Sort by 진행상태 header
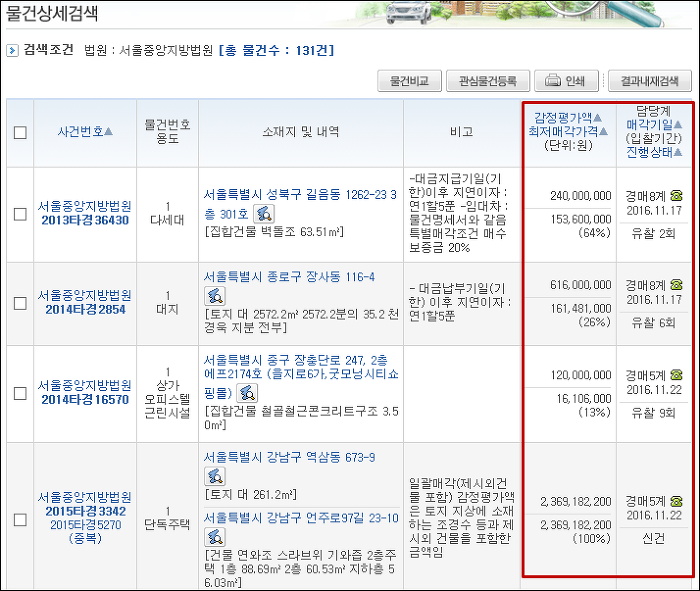This screenshot has height=591, width=700. (x=654, y=152)
